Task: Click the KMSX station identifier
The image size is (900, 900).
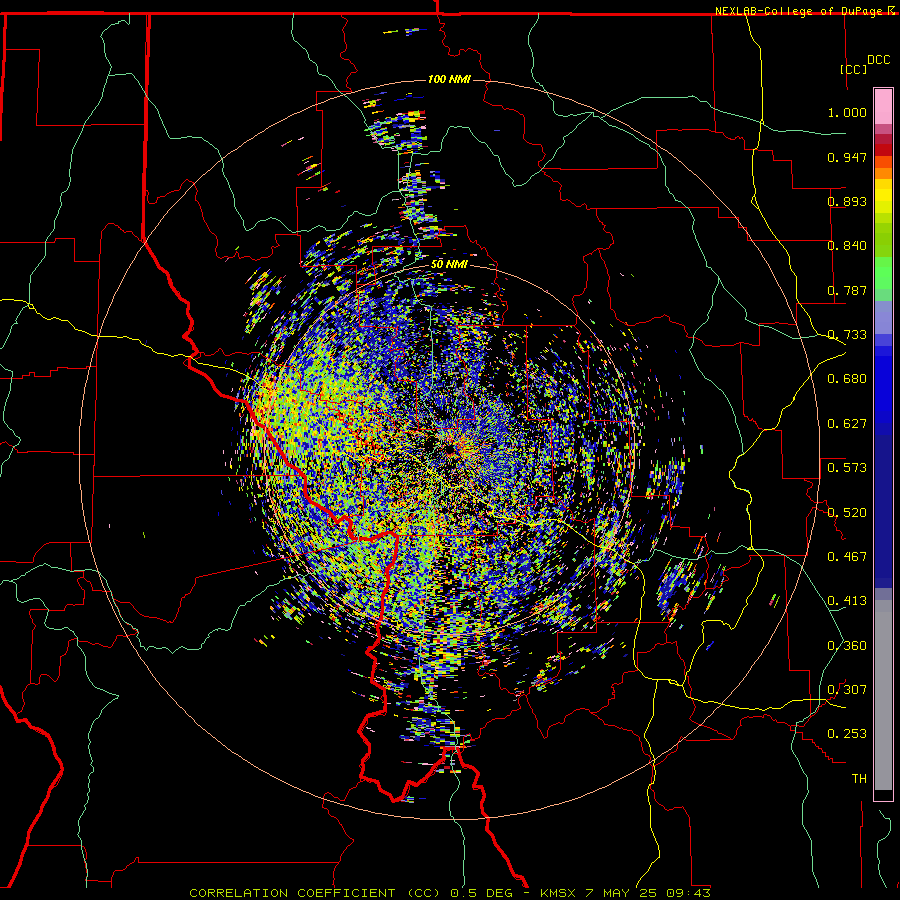Action: pos(560,893)
